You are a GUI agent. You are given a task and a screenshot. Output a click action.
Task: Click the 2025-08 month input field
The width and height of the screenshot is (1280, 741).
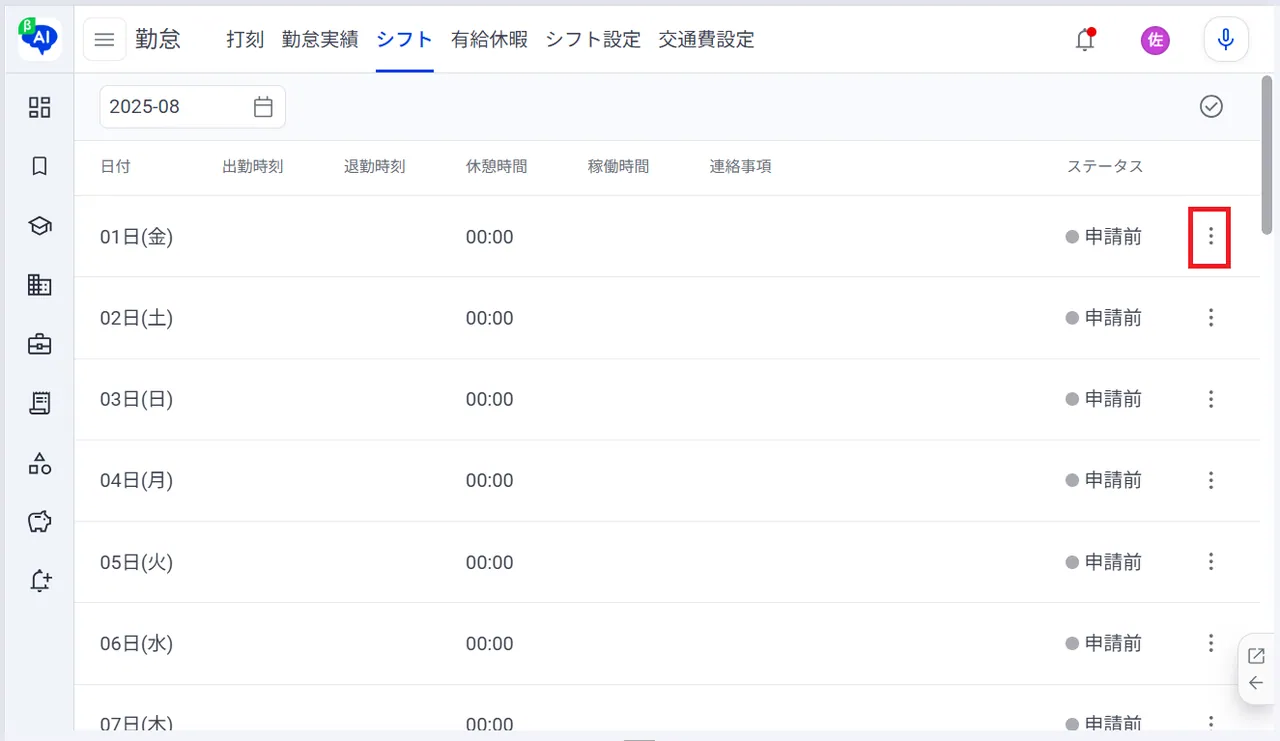click(x=192, y=107)
